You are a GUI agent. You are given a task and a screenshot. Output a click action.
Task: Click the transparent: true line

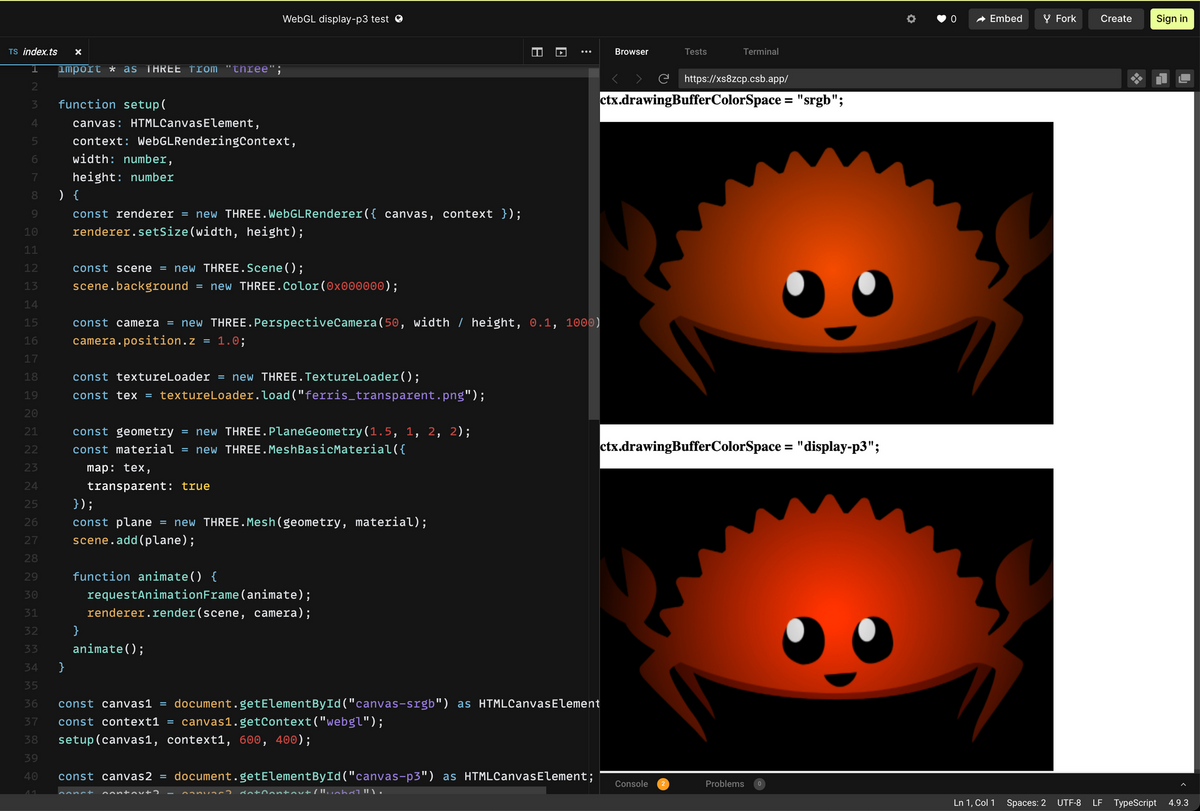click(148, 486)
